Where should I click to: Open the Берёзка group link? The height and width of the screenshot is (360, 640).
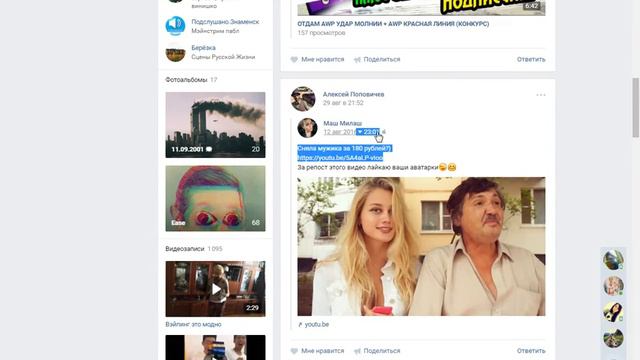click(x=203, y=48)
